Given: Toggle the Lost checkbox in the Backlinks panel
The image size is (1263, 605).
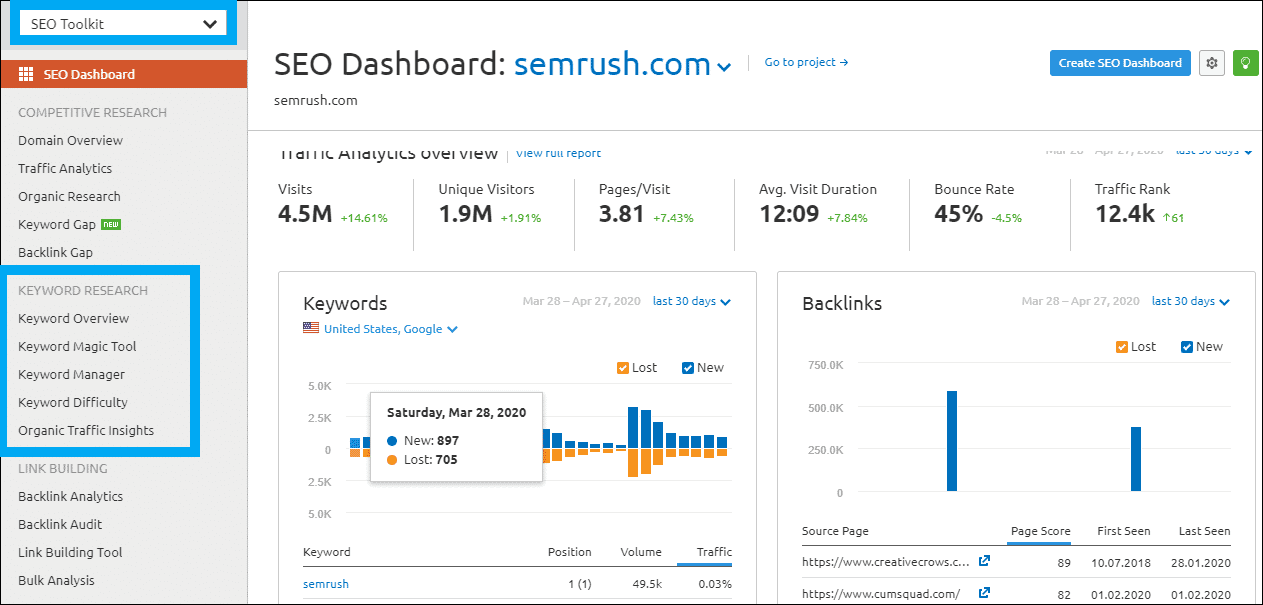Looking at the screenshot, I should click(x=1121, y=346).
